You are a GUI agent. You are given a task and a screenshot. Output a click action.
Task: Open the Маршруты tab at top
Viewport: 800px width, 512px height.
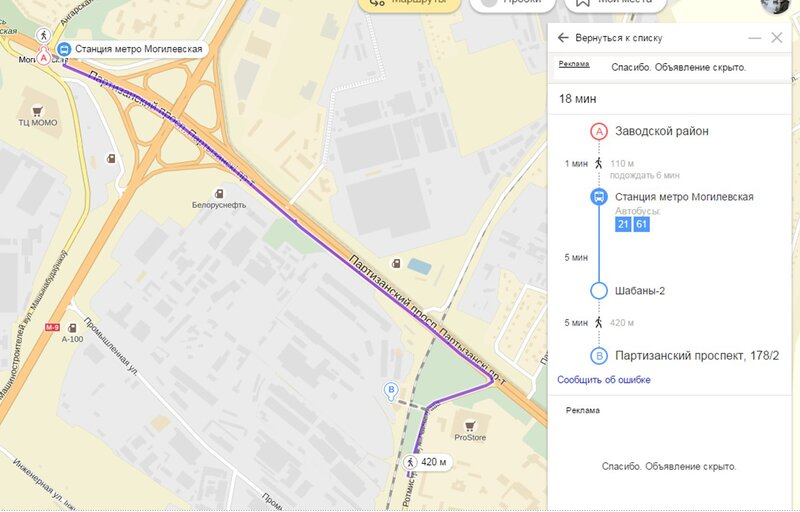(x=409, y=3)
